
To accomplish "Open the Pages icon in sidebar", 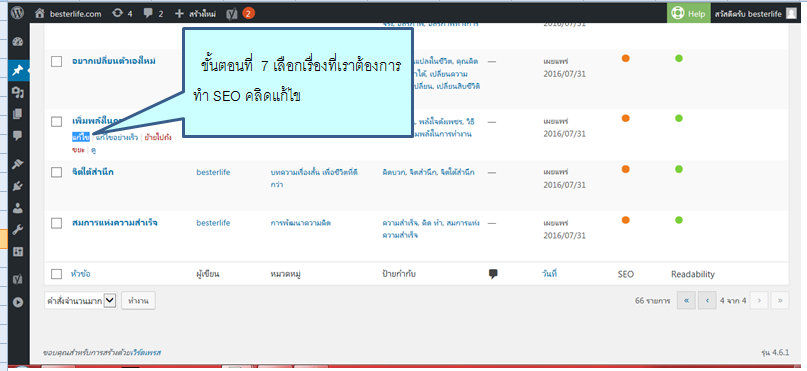I will pos(18,114).
